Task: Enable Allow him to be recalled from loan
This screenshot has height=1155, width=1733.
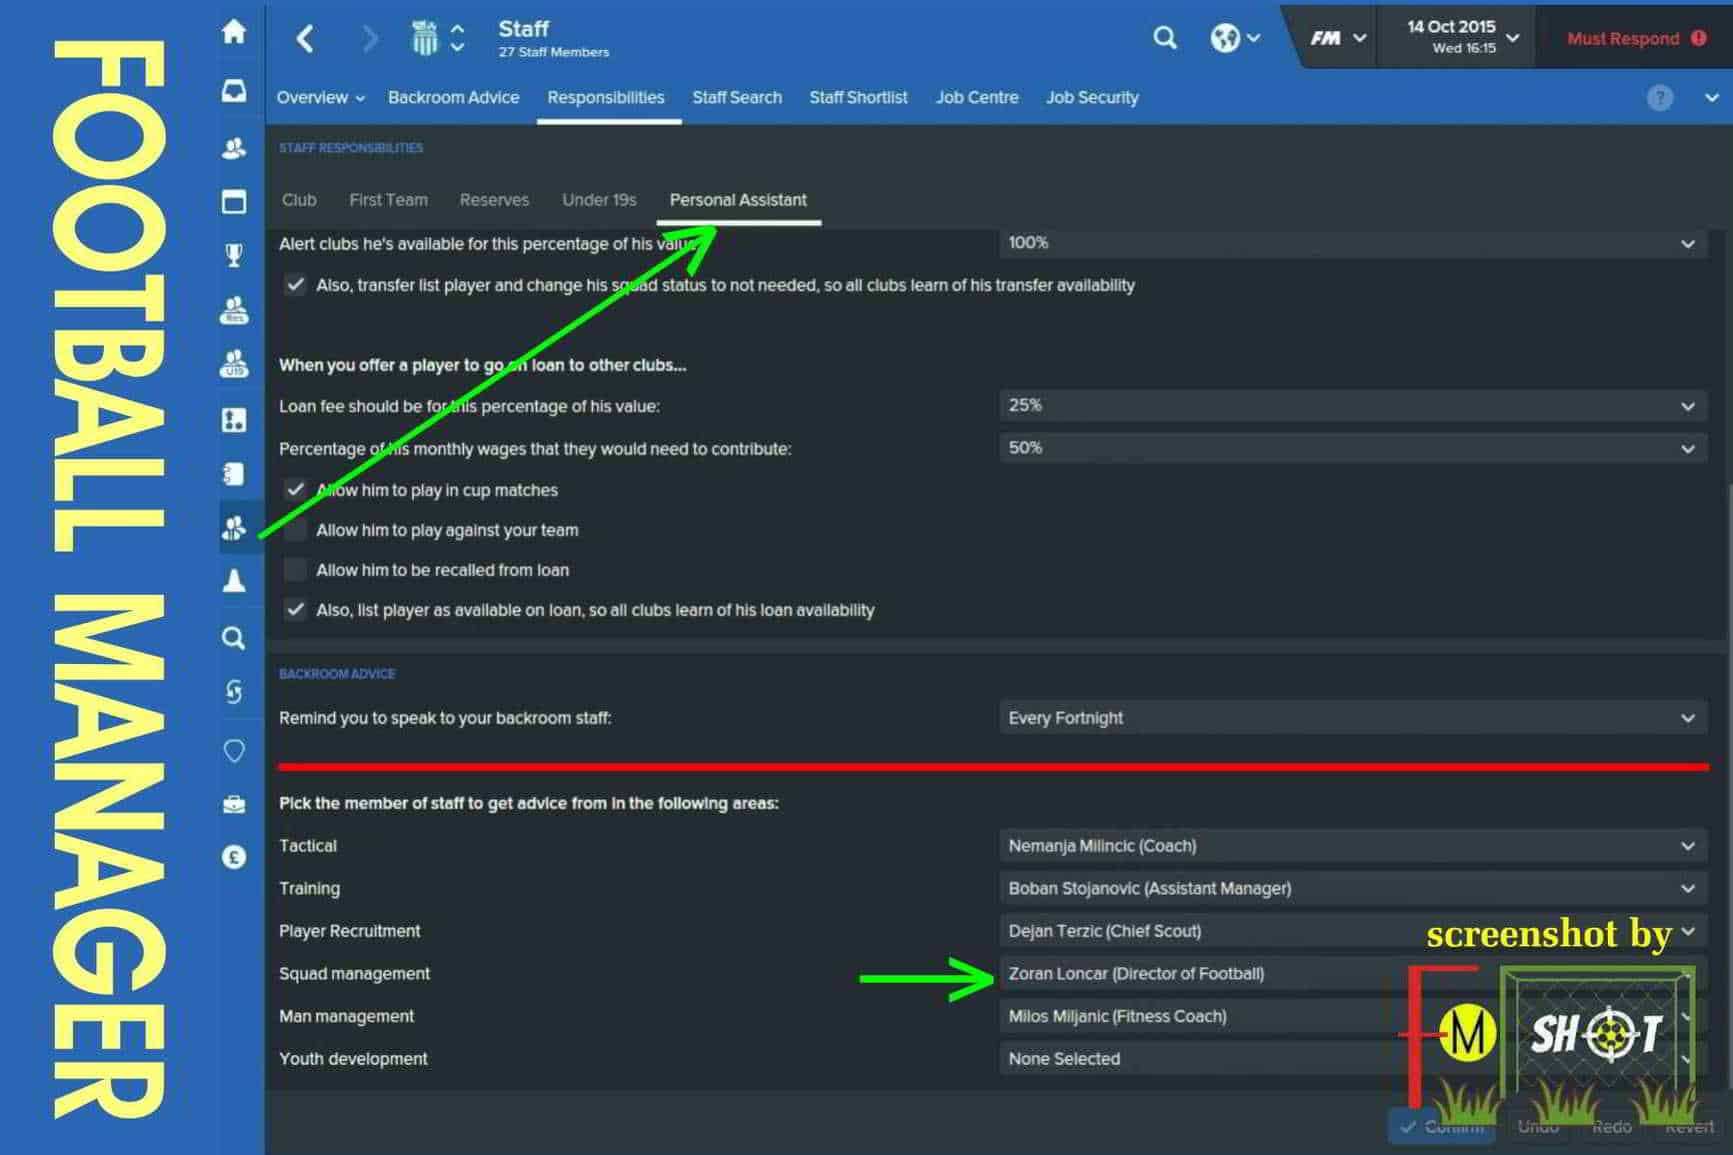Action: pyautogui.click(x=295, y=570)
